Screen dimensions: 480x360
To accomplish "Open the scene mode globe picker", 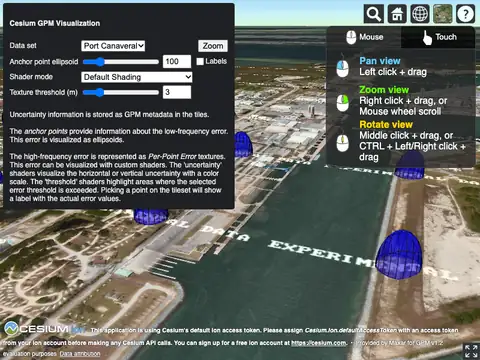I will point(420,14).
